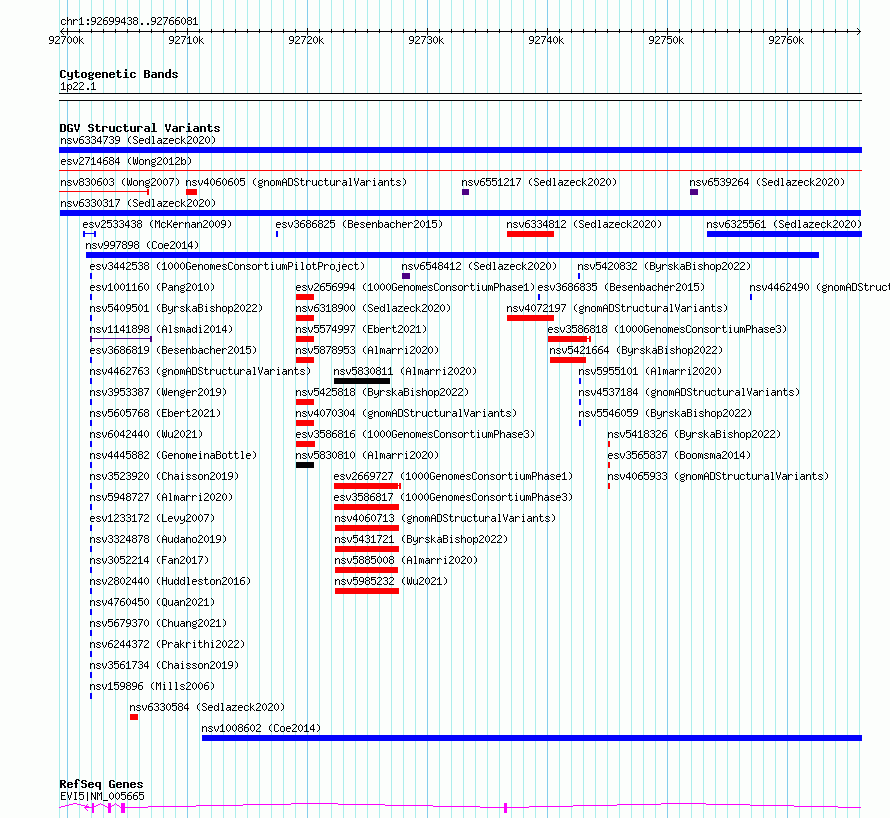Click the purple marker under nsv6539264
The image size is (890, 818).
(694, 192)
